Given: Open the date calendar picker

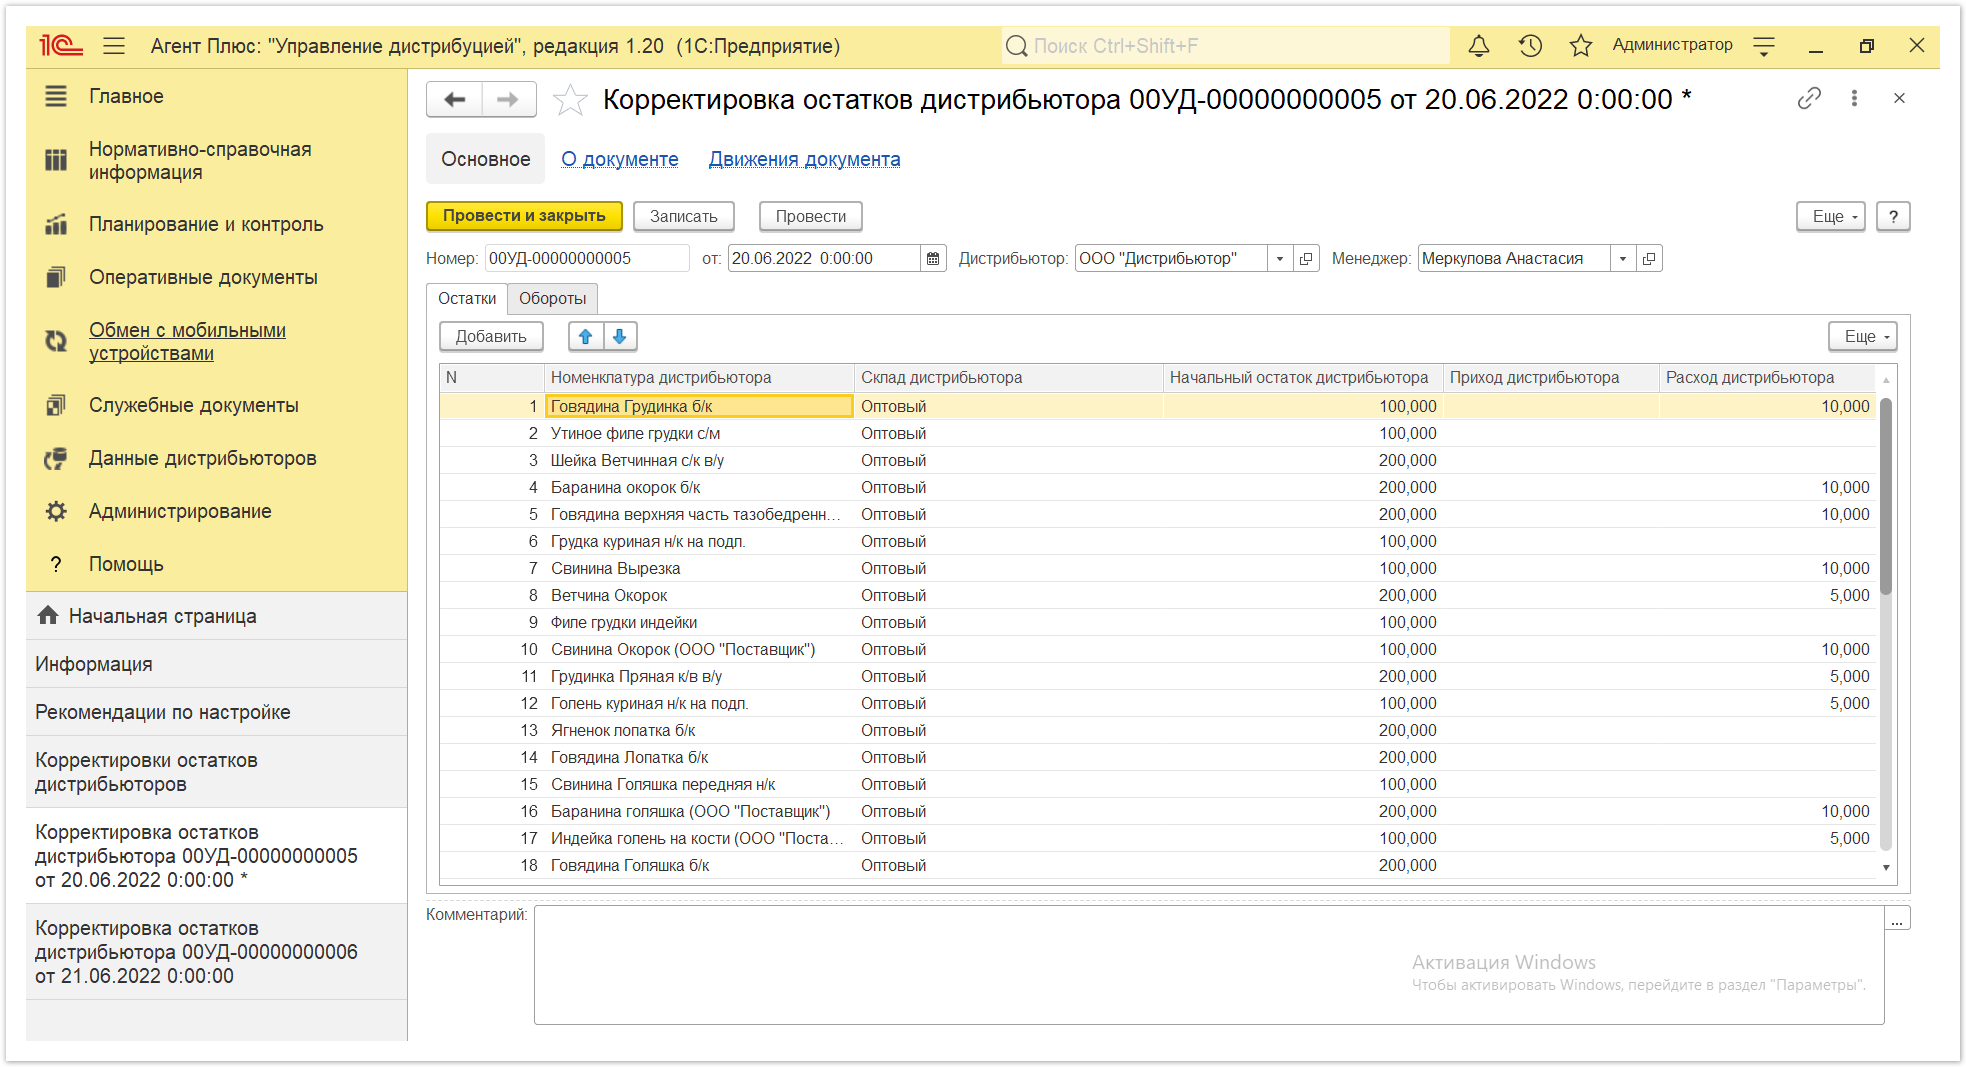Looking at the screenshot, I should click(933, 259).
